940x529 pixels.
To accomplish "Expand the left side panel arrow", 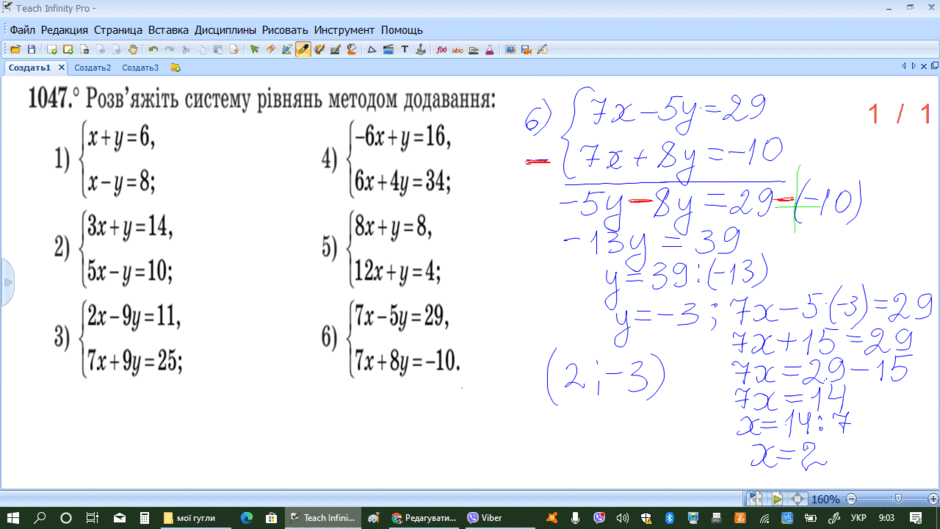I will click(x=7, y=282).
